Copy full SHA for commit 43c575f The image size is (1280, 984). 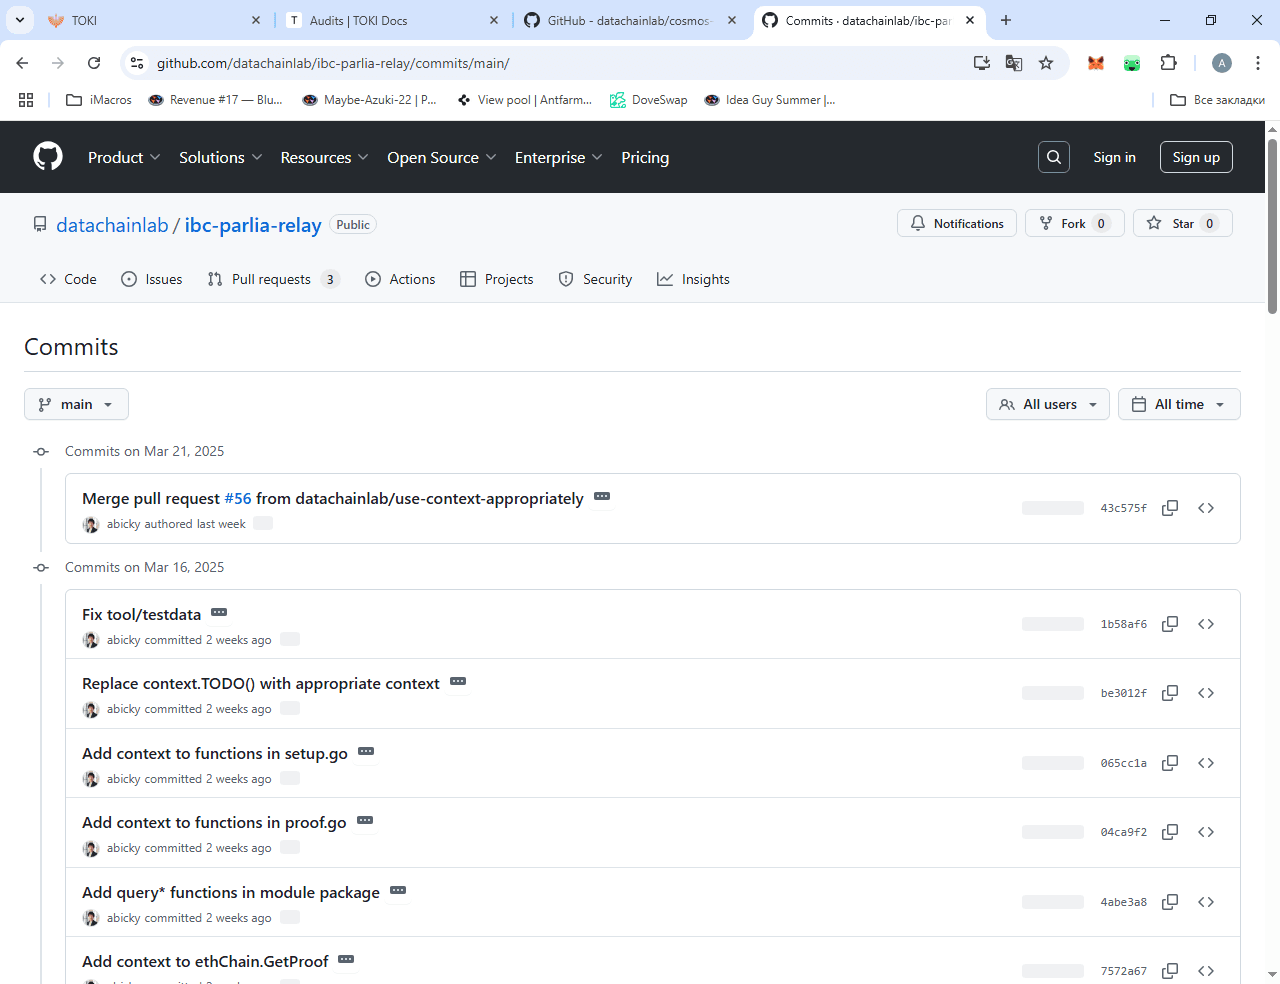1170,508
